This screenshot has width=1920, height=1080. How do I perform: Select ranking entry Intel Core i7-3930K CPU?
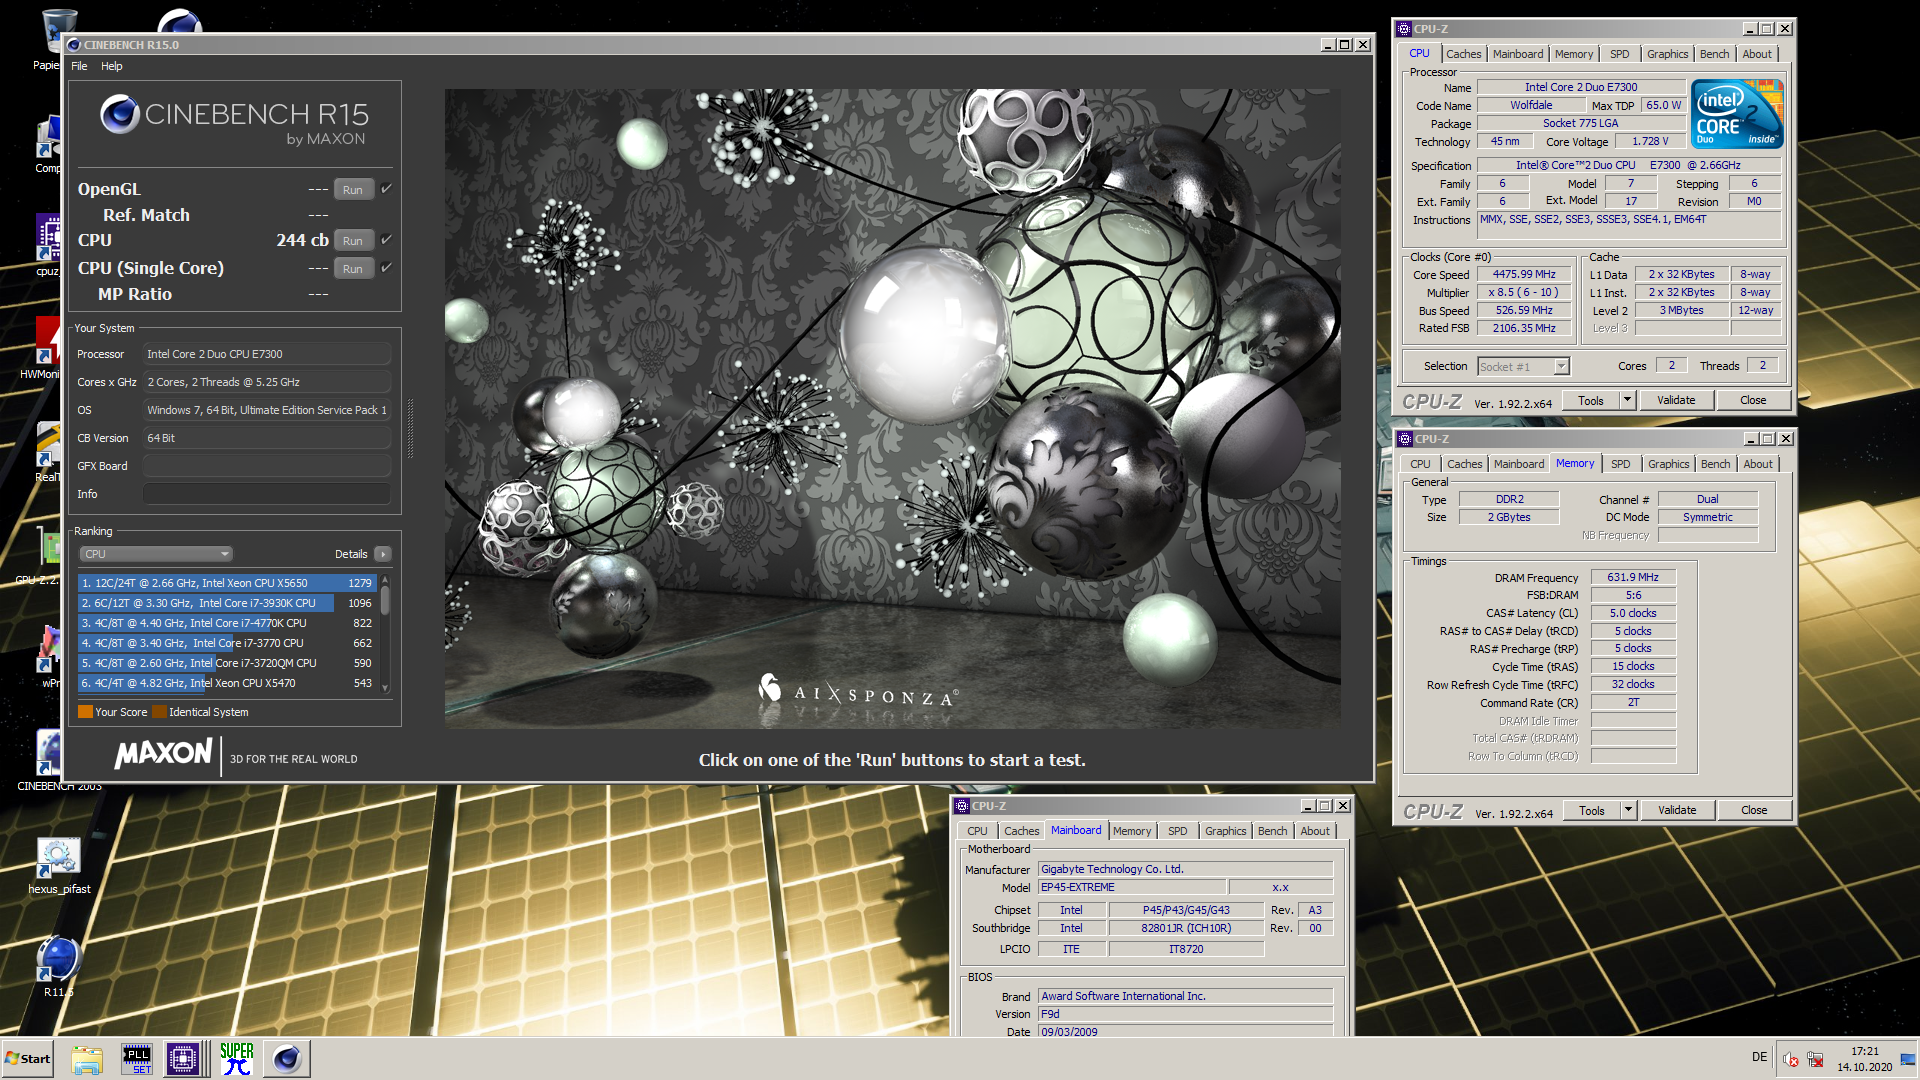point(227,603)
